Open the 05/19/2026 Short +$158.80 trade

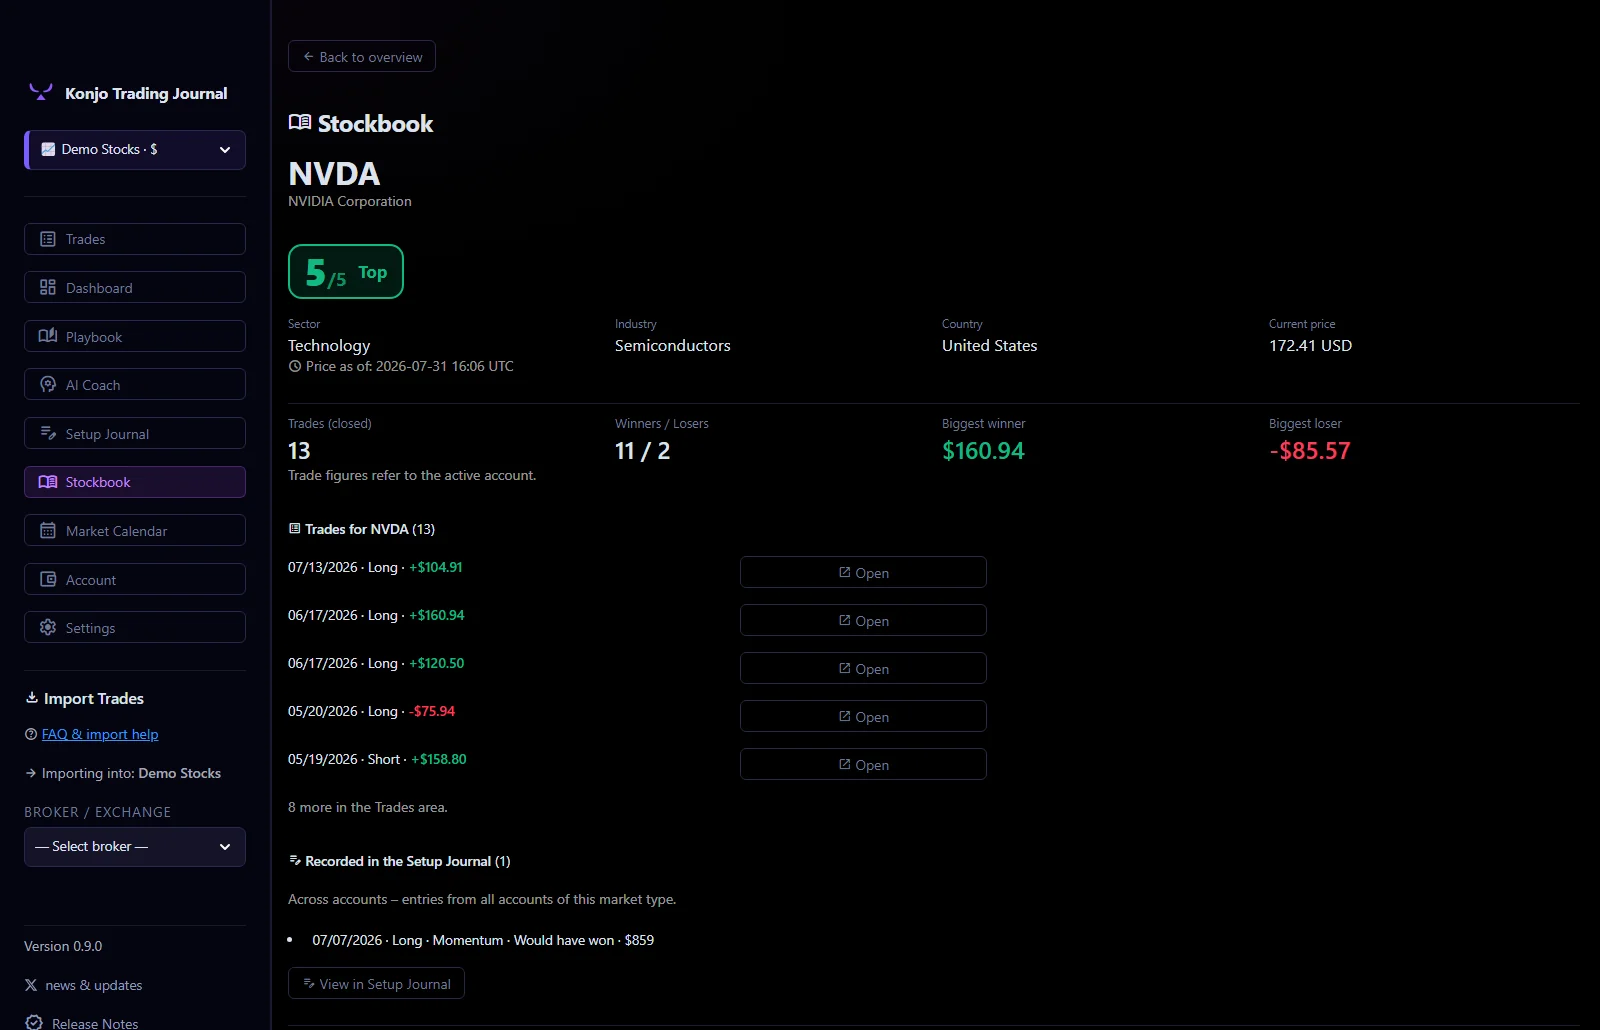(x=863, y=764)
